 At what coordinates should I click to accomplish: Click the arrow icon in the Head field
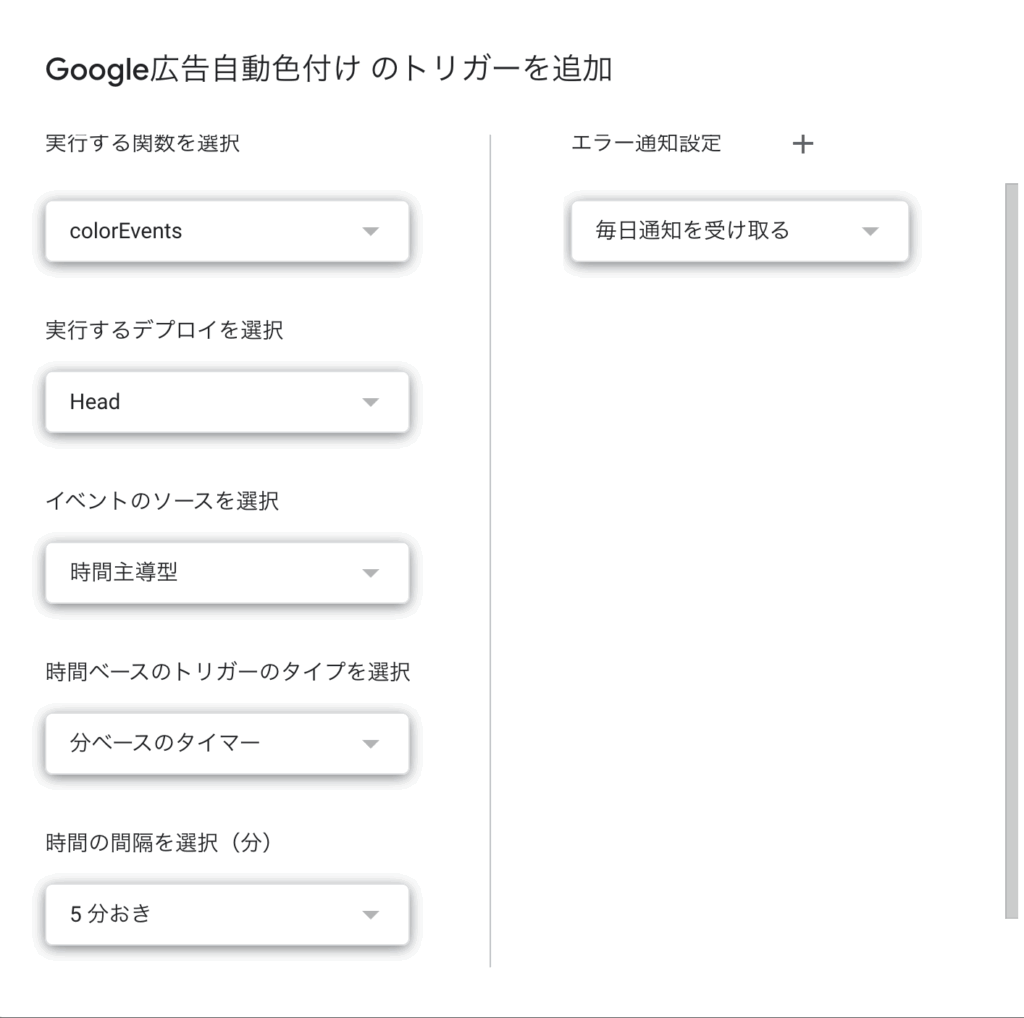(370, 402)
